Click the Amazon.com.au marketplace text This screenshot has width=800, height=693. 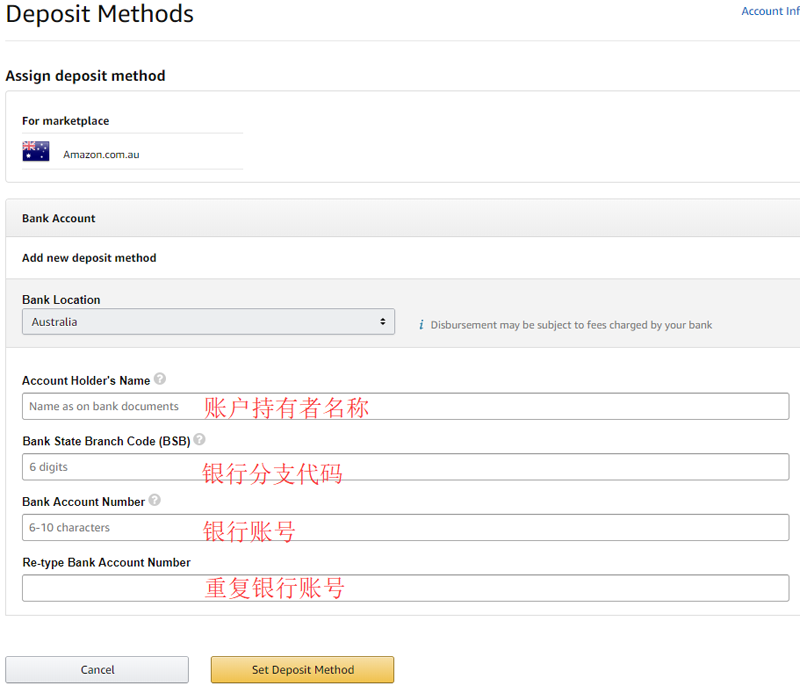pyautogui.click(x=101, y=155)
